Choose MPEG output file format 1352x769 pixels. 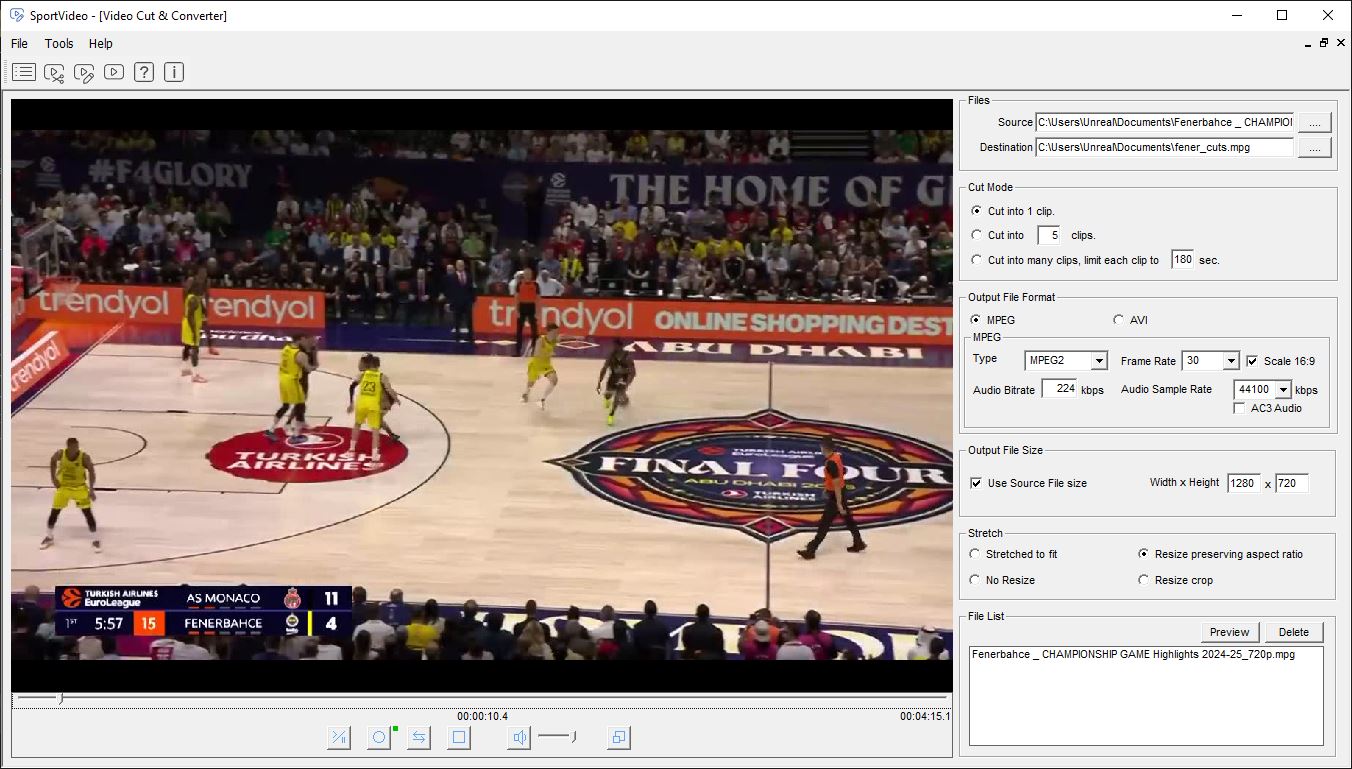[x=977, y=320]
